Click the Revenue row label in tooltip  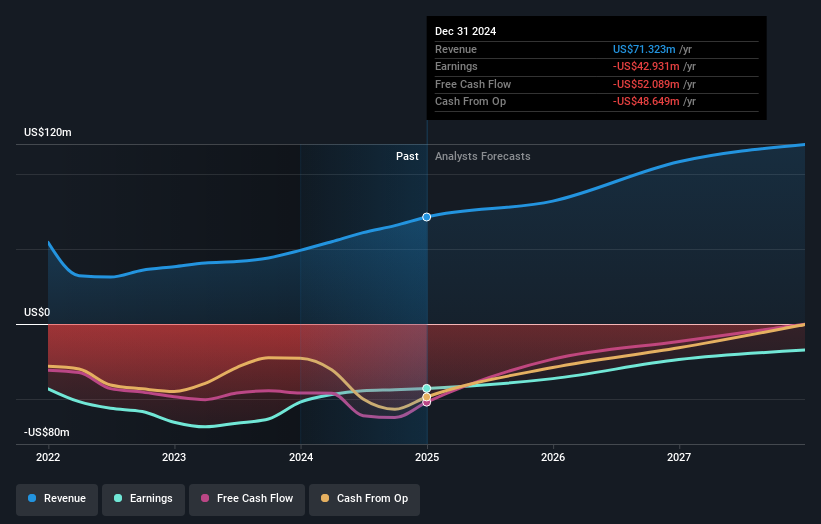[456, 49]
